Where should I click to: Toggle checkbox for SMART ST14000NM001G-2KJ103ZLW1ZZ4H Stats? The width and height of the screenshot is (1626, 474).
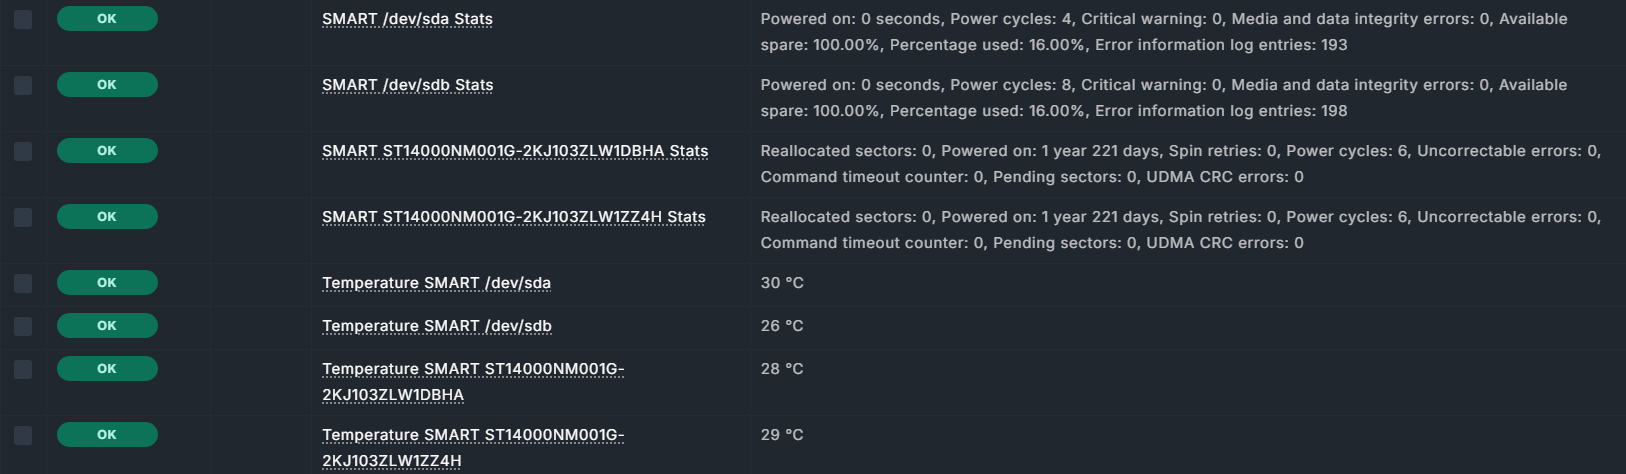[x=23, y=217]
